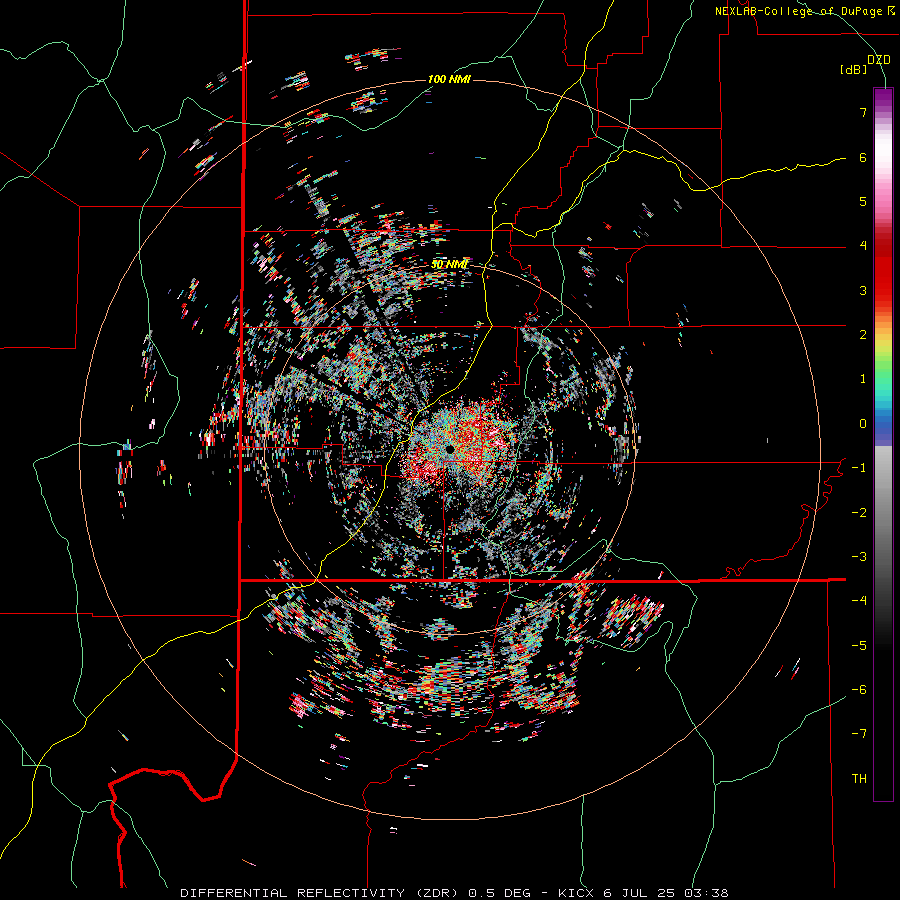Click the -3 value on the color scale
Image resolution: width=900 pixels, height=900 pixels.
click(859, 557)
